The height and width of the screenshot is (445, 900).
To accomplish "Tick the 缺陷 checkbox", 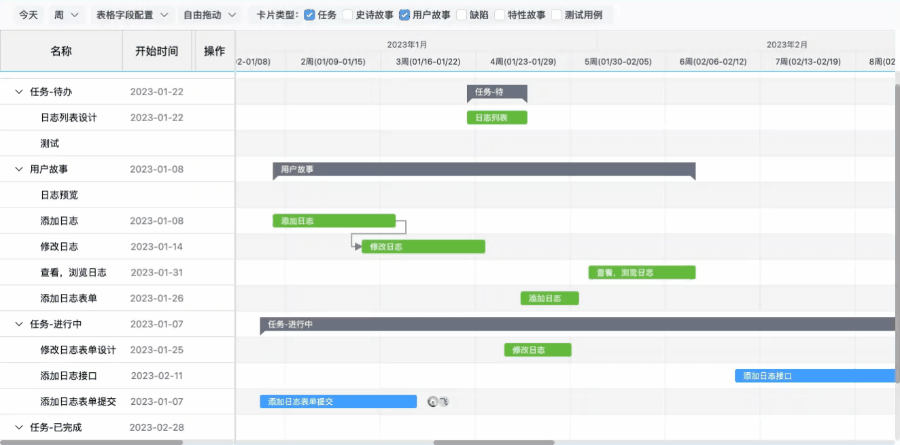I will pos(462,15).
